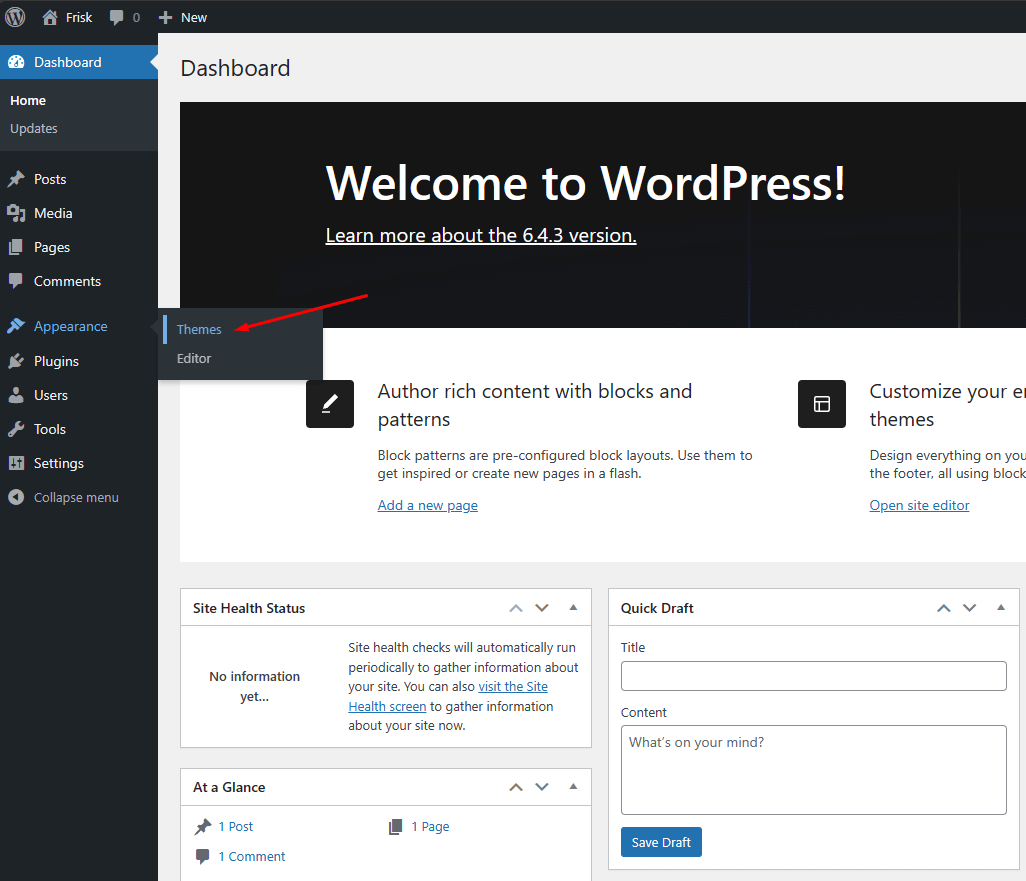Collapse the admin sidebar menu
Screen dimensions: 1026x881
click(x=62, y=497)
